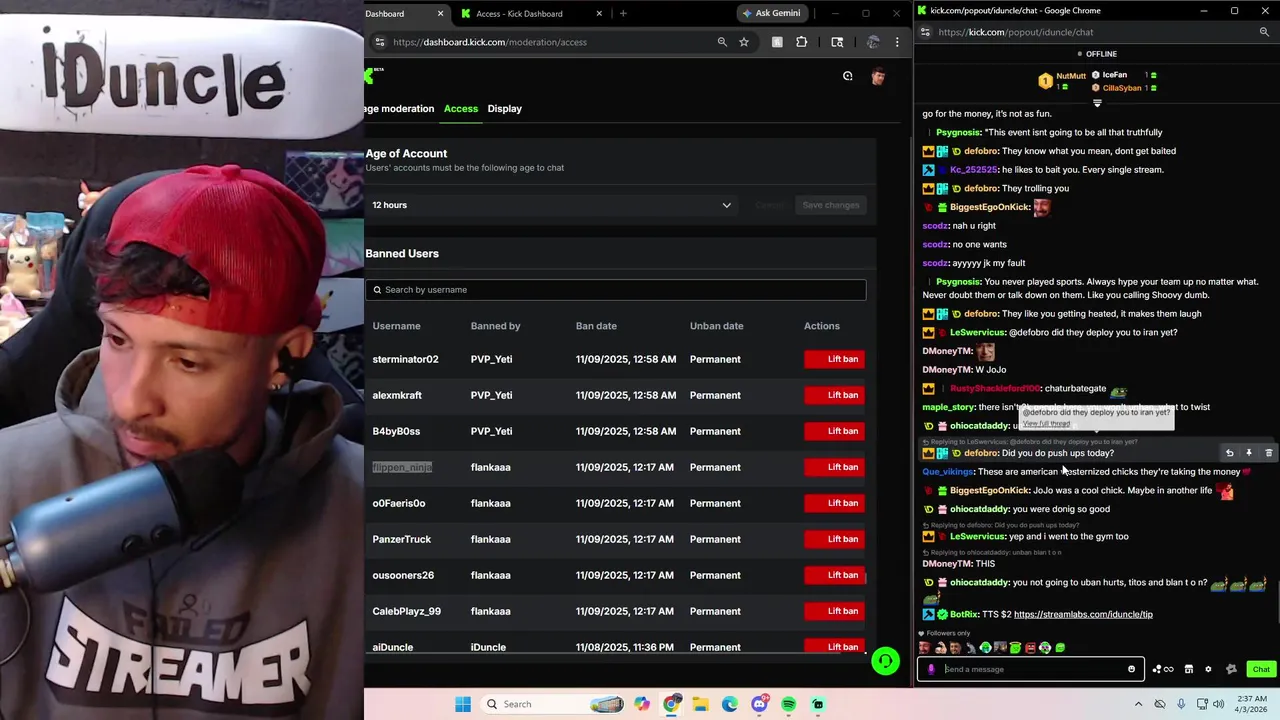Open Spotify from the taskbar
The height and width of the screenshot is (720, 1280).
click(x=789, y=704)
